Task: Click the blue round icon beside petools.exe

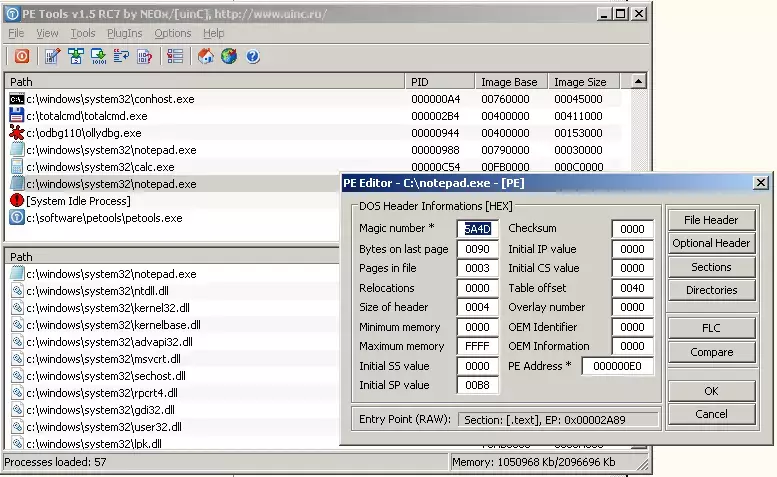Action: pyautogui.click(x=17, y=217)
